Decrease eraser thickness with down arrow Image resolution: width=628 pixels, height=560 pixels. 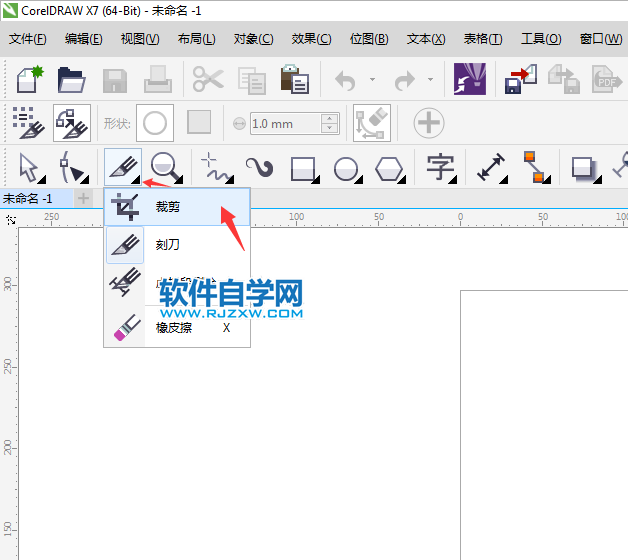(329, 128)
